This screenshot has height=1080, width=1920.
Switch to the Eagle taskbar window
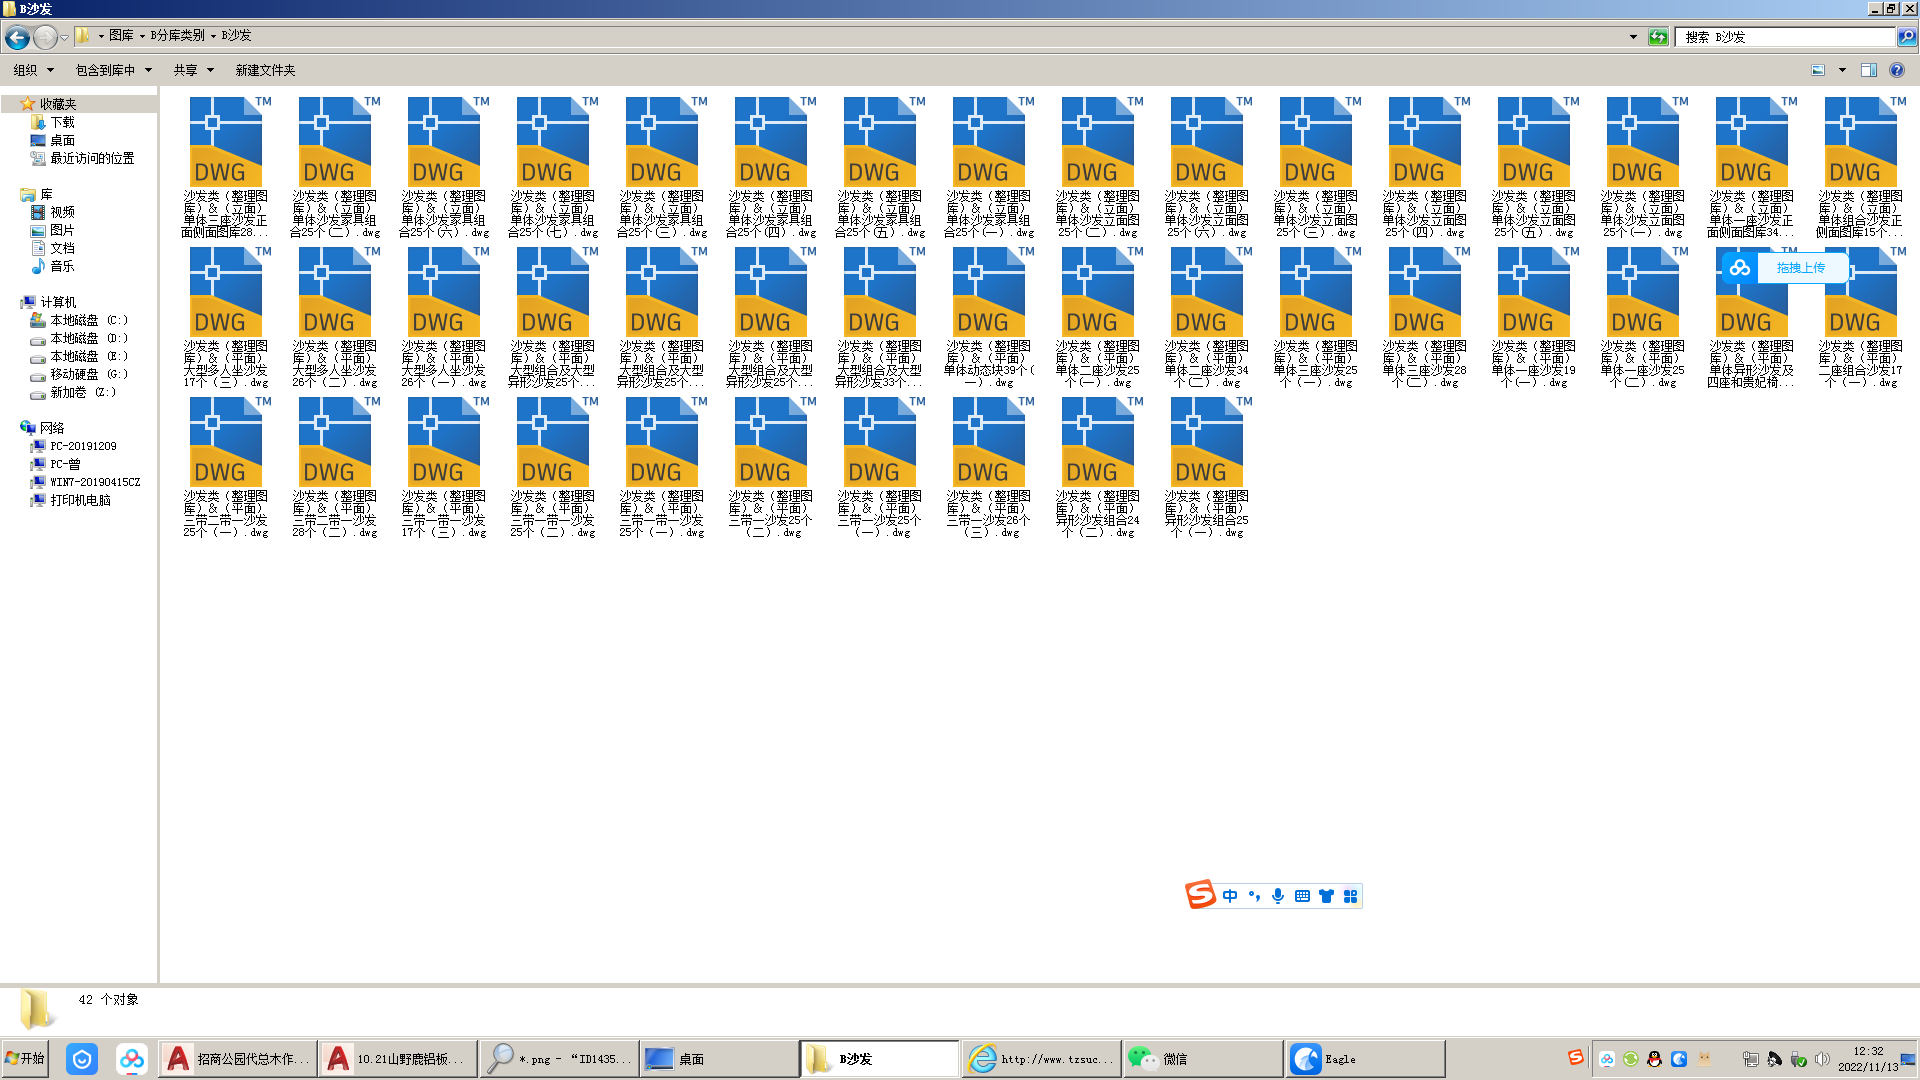tap(1365, 1058)
